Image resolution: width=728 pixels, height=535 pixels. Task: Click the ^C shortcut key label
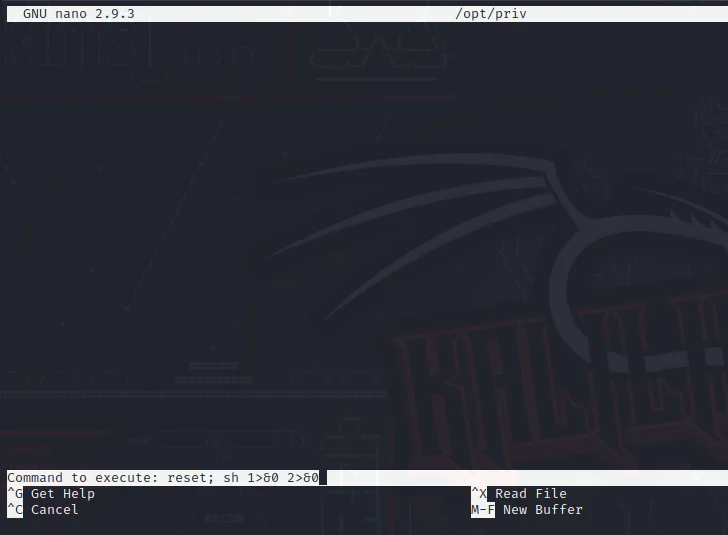(x=15, y=509)
